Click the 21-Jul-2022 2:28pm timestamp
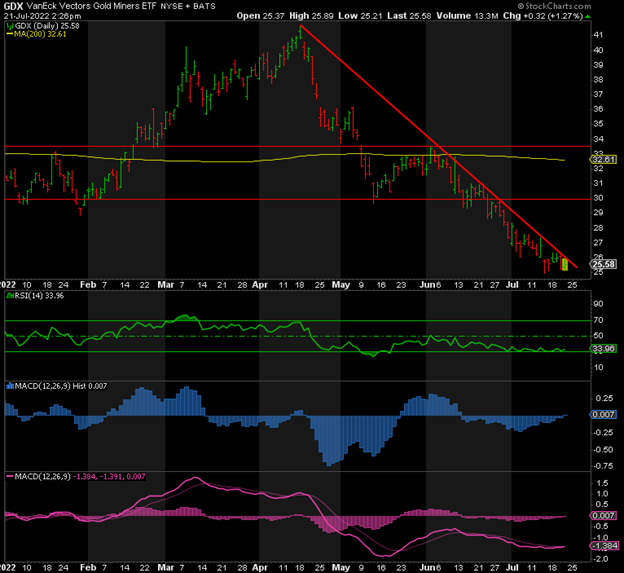The width and height of the screenshot is (624, 573). pos(43,16)
